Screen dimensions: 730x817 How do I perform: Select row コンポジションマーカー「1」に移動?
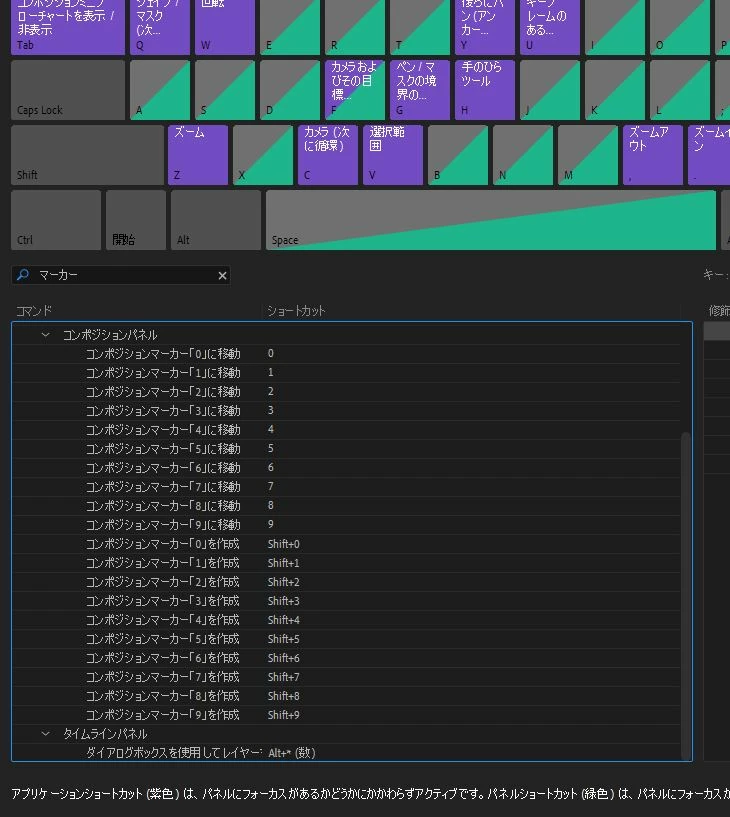coord(347,373)
